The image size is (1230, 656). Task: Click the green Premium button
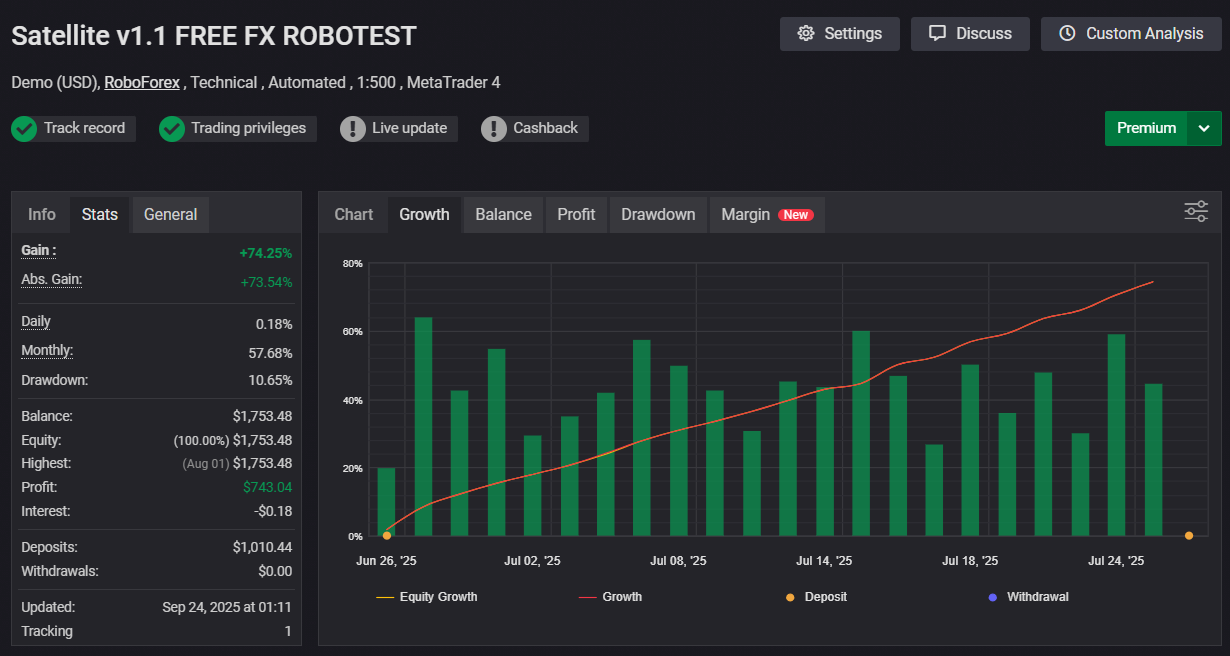[x=1146, y=128]
